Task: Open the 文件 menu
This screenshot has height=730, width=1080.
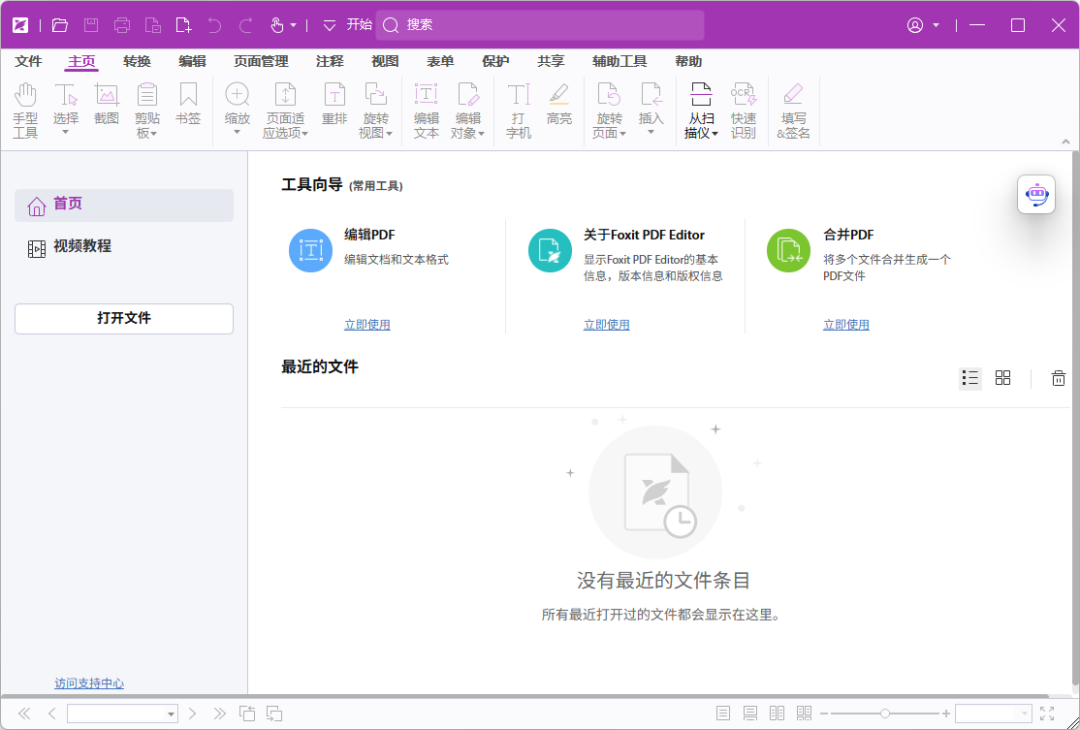Action: (28, 61)
